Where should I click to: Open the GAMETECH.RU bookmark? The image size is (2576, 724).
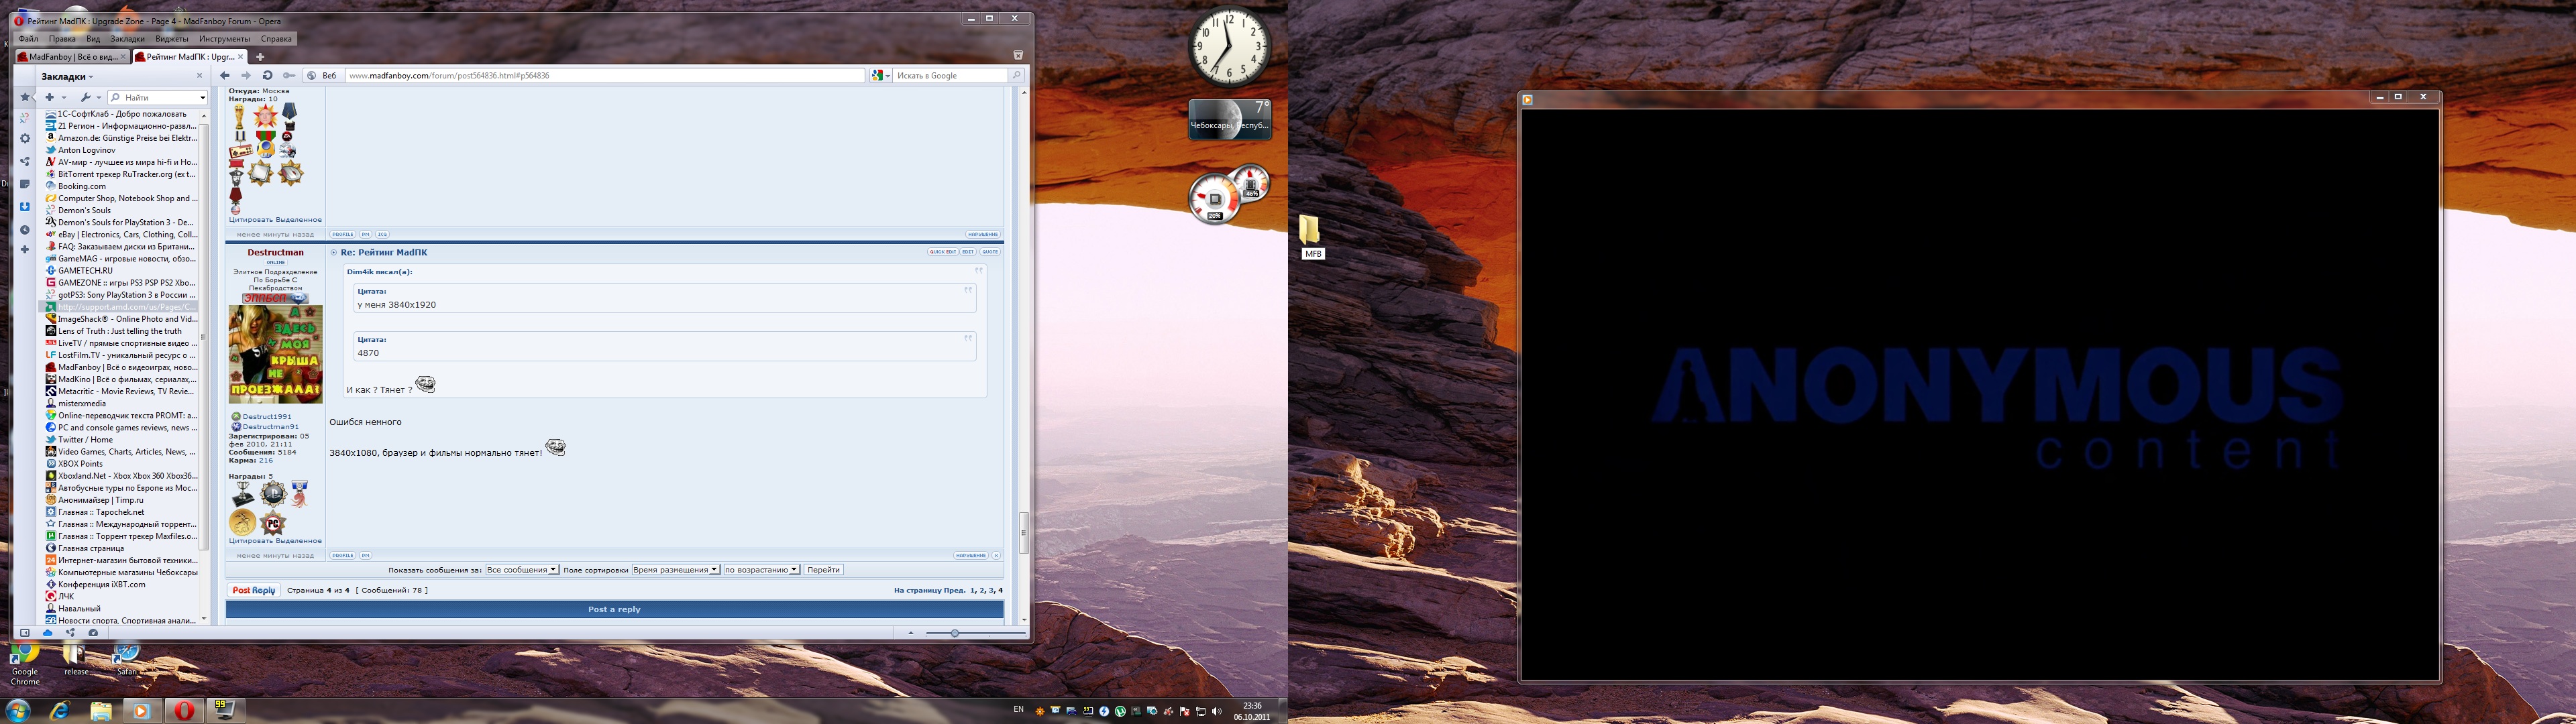coord(85,271)
